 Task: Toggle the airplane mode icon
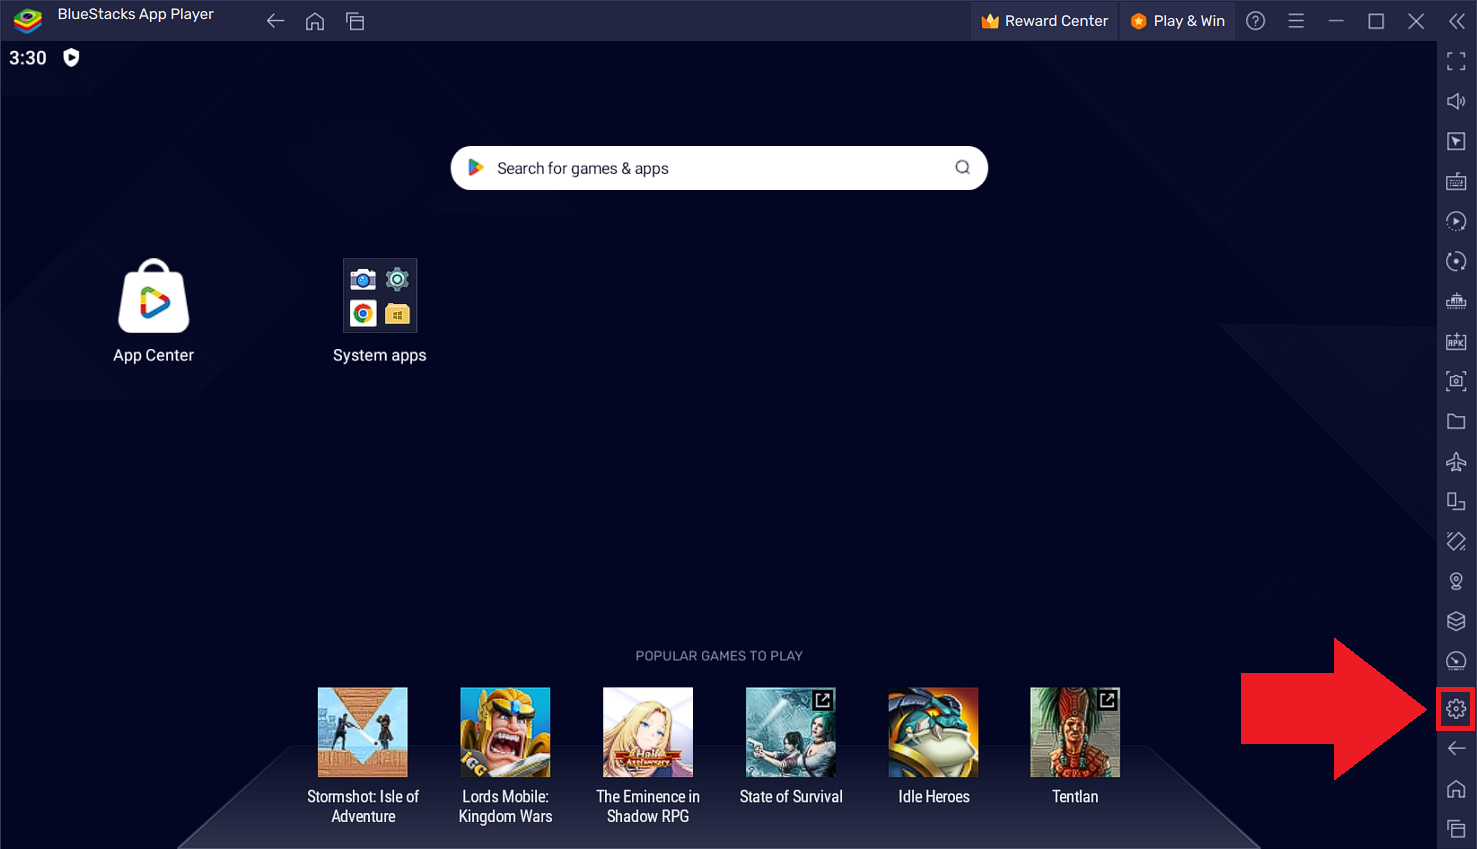pos(1456,462)
